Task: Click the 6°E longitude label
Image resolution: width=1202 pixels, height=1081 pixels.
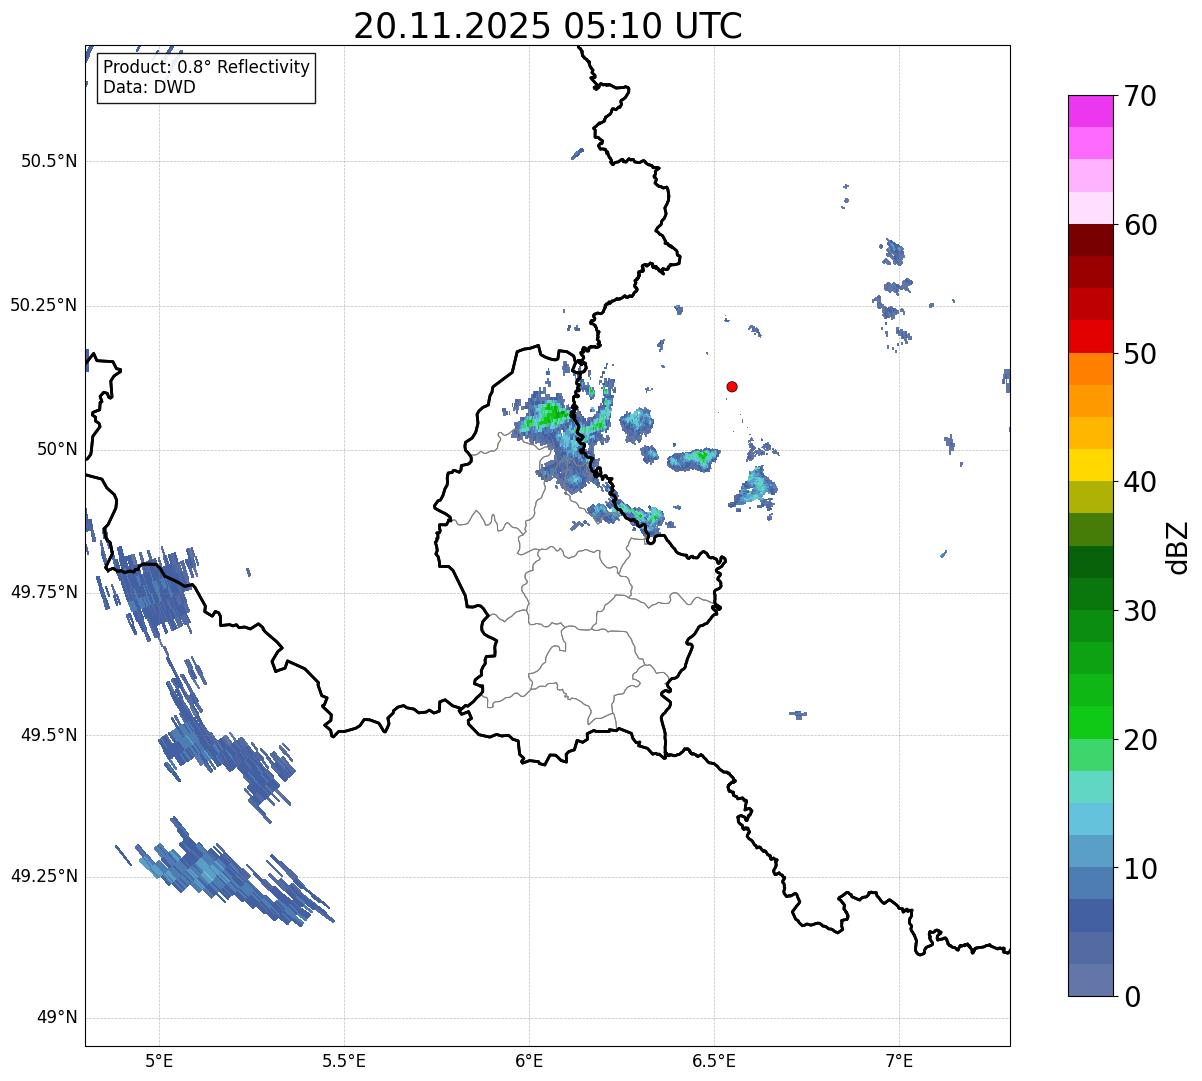Action: point(529,1060)
